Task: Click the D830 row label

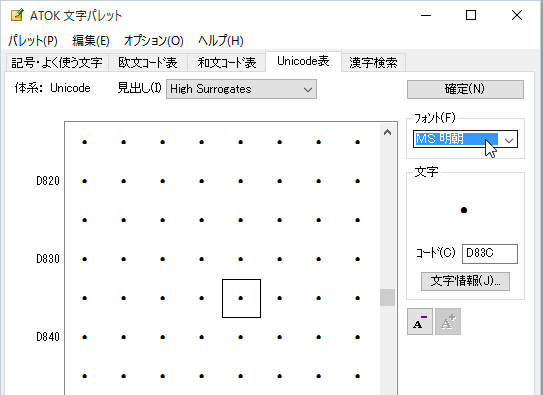Action: tap(48, 259)
